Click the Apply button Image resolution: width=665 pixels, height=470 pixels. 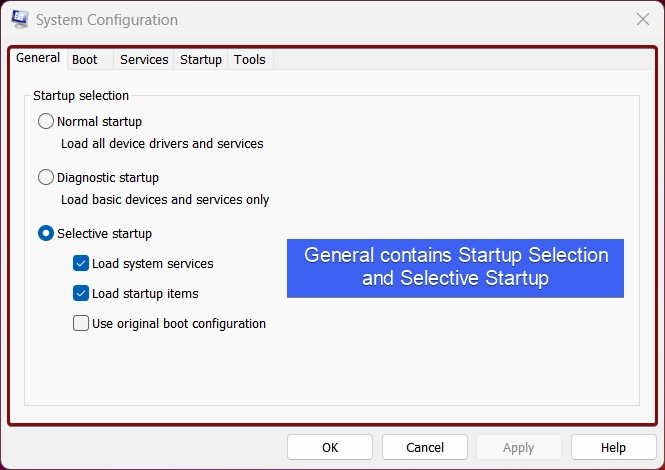(519, 447)
